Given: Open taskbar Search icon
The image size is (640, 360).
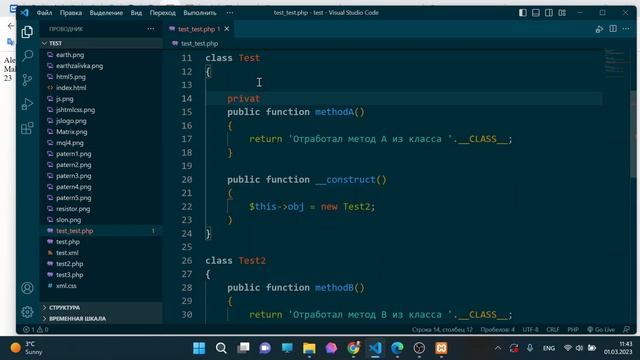Looking at the screenshot, I should tap(221, 348).
